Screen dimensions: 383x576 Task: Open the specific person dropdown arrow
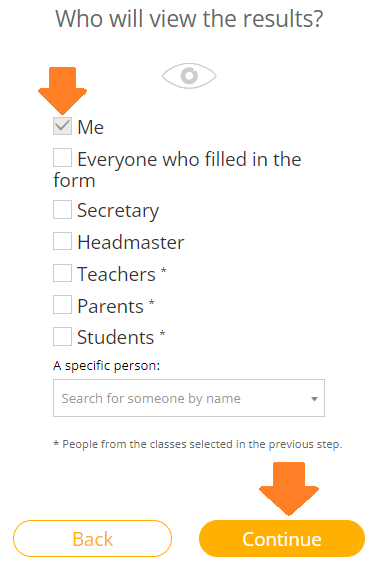314,399
